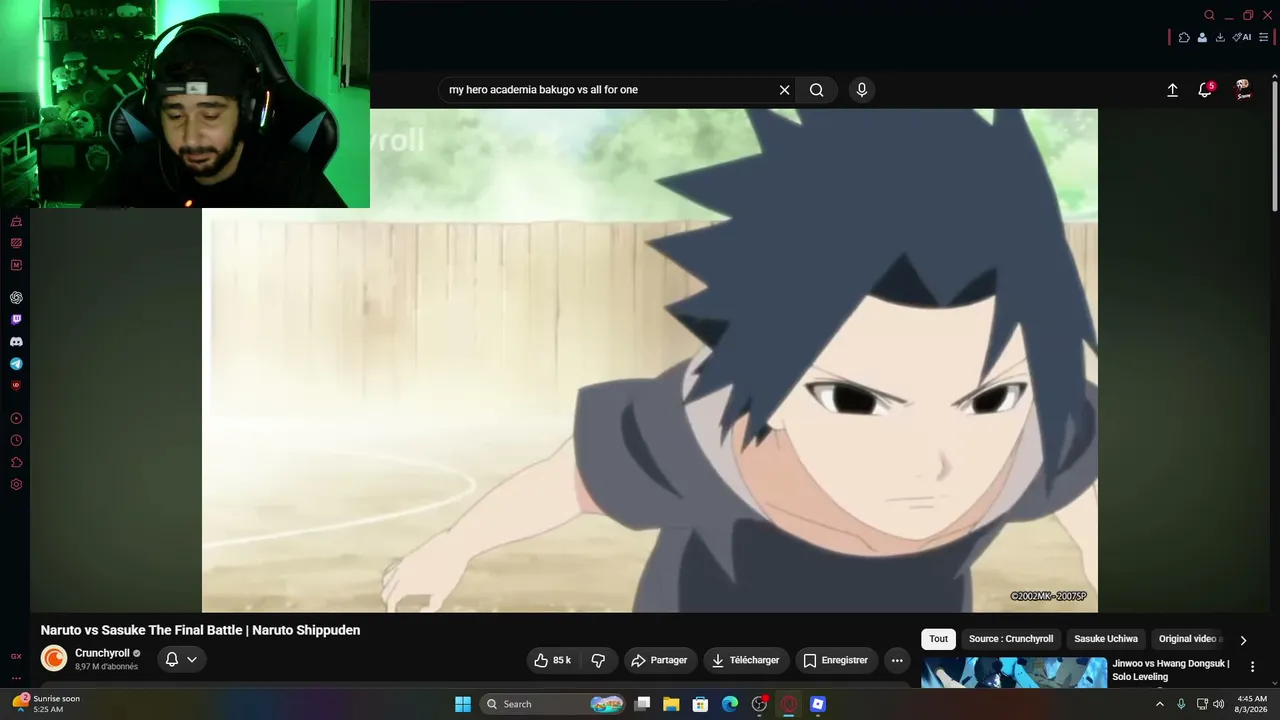This screenshot has width=1280, height=720.
Task: Open the toolbar extensions cube icon
Action: 1184,37
